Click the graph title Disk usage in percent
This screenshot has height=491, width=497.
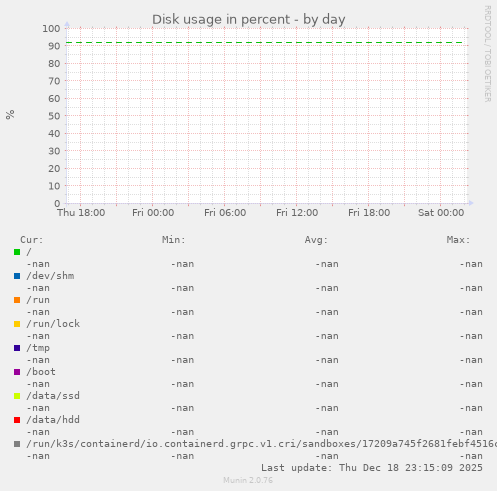point(249,20)
